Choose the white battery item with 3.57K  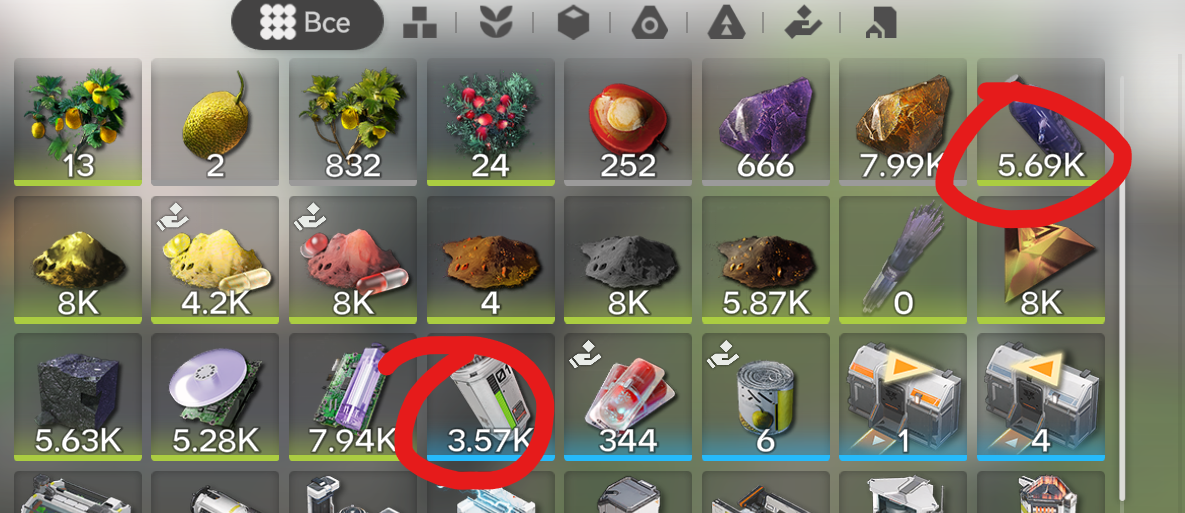point(490,397)
